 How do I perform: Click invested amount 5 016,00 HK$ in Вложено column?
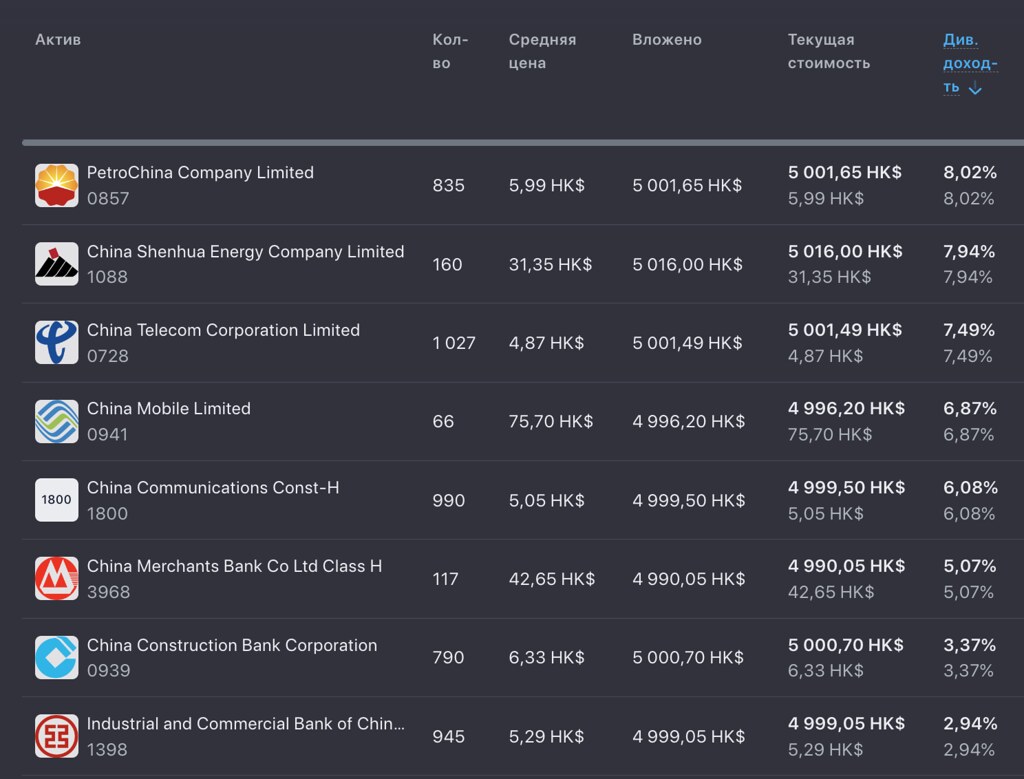687,264
